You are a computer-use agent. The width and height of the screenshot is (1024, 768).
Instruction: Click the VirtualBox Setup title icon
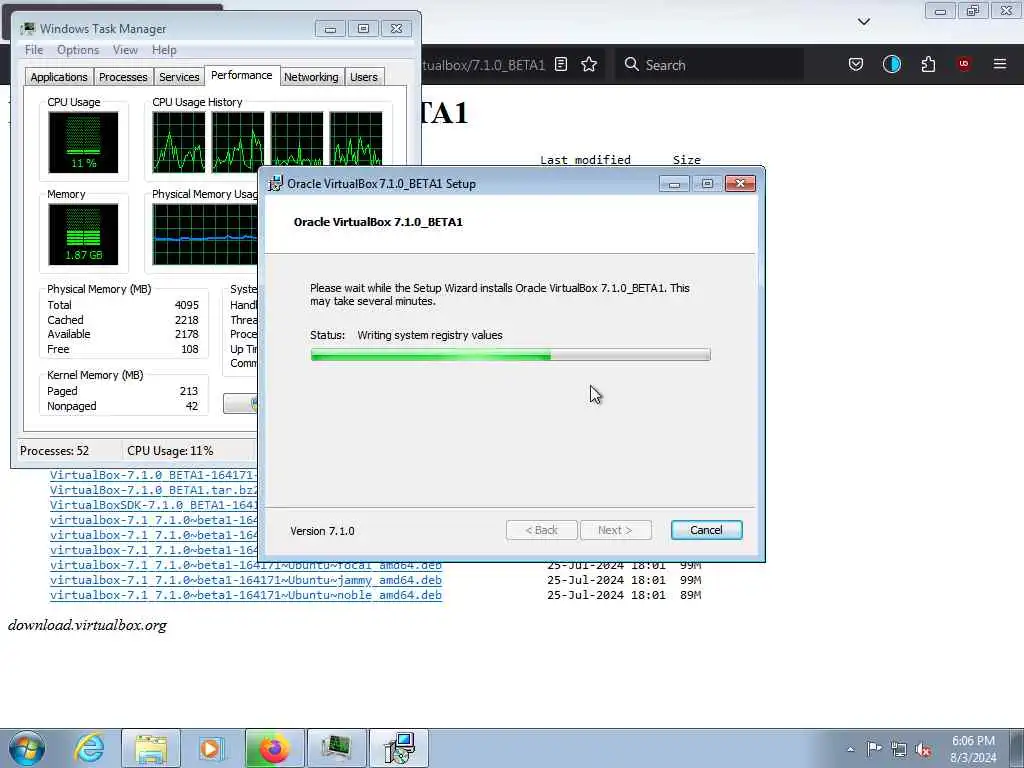pos(276,184)
